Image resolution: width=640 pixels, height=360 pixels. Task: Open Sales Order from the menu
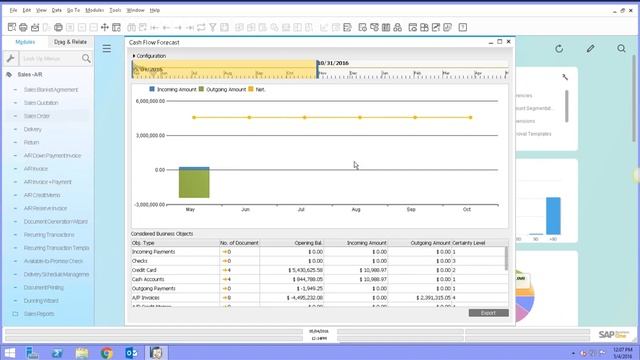[x=36, y=116]
